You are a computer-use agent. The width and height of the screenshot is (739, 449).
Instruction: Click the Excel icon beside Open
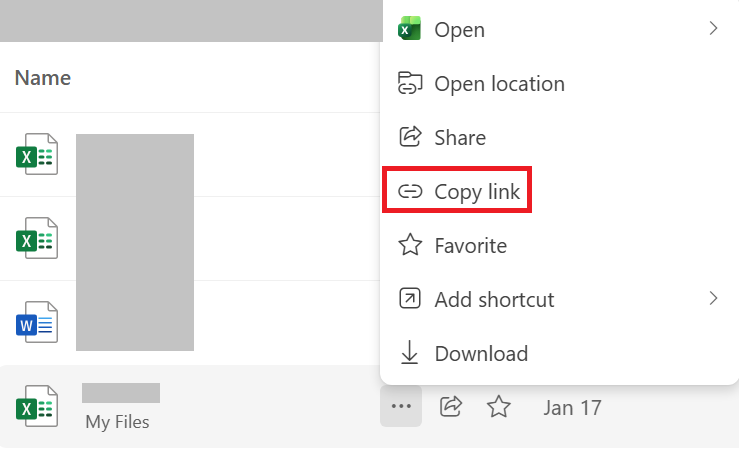point(409,29)
